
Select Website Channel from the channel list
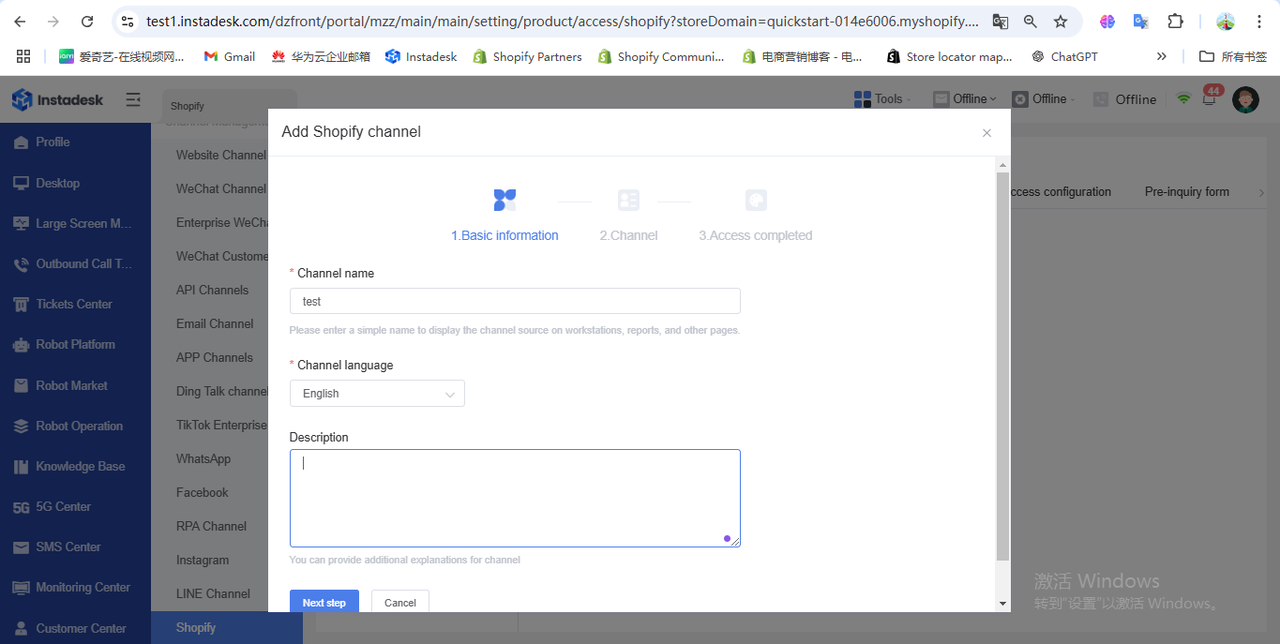pyautogui.click(x=221, y=155)
